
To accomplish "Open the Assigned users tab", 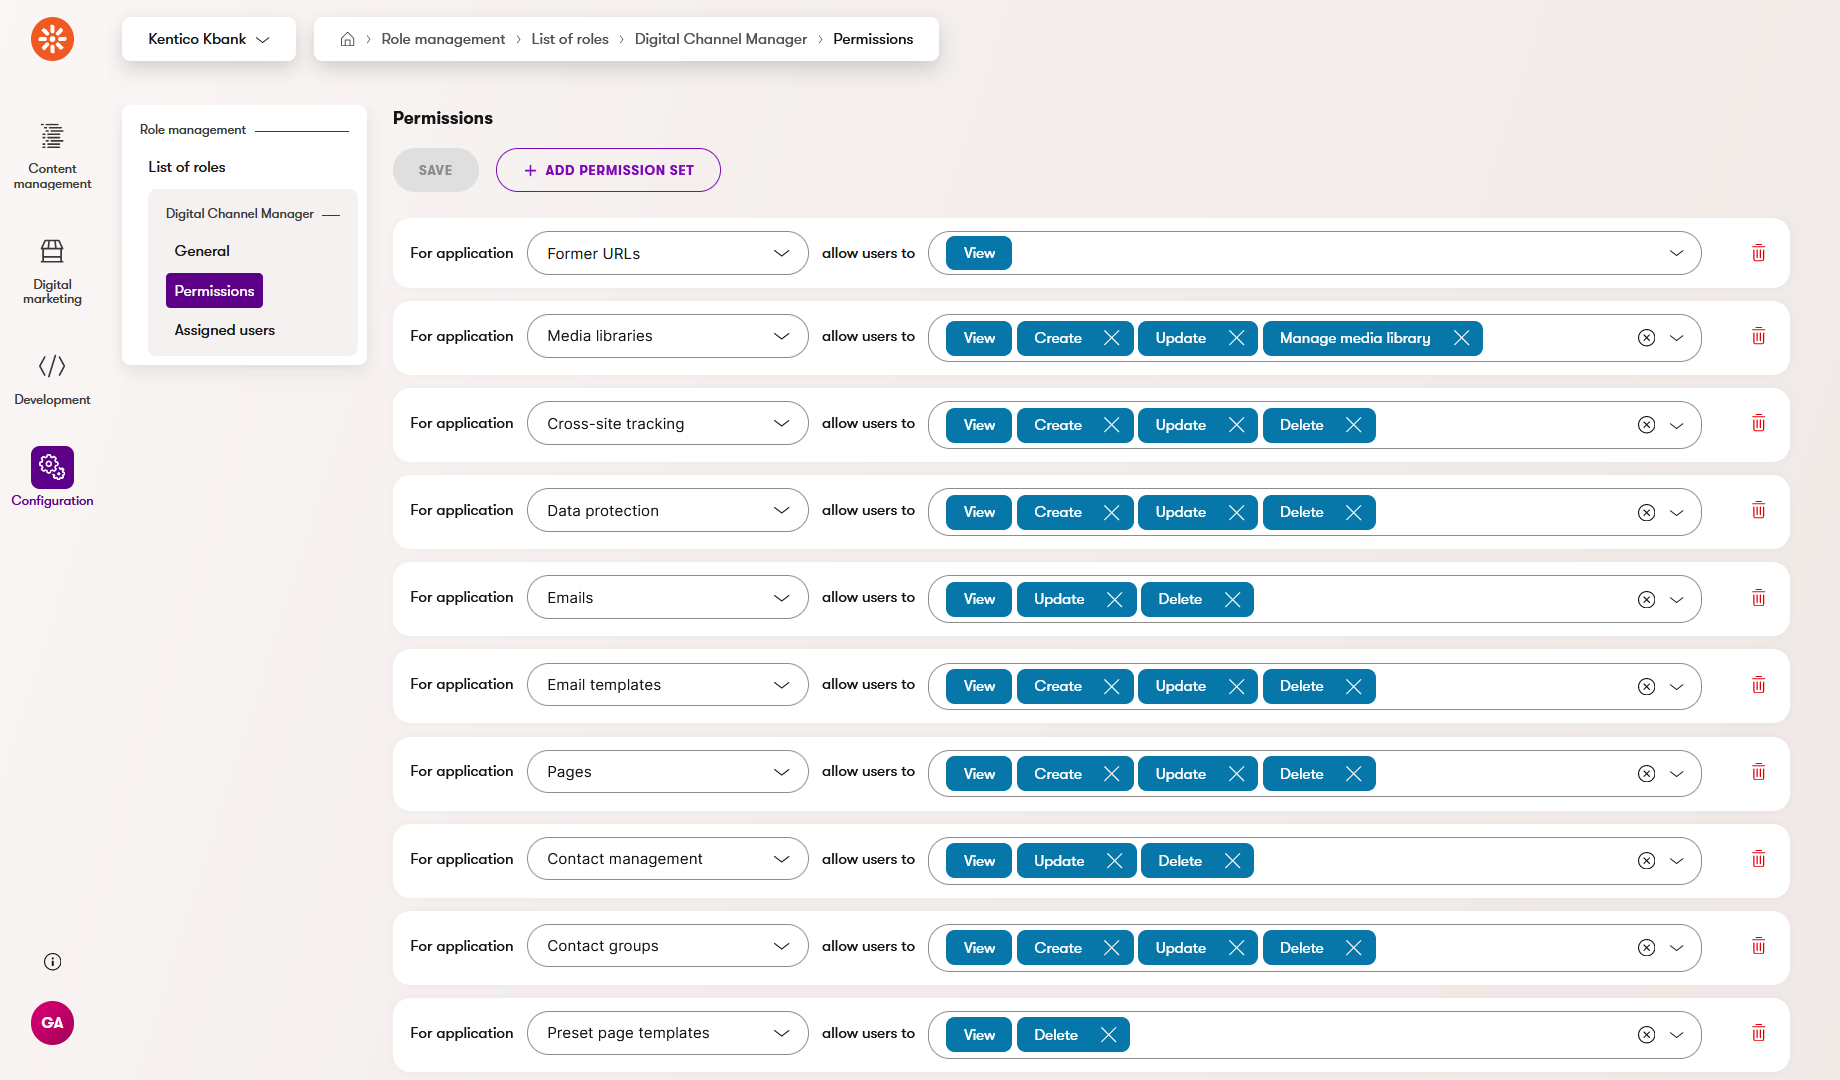I will (224, 330).
